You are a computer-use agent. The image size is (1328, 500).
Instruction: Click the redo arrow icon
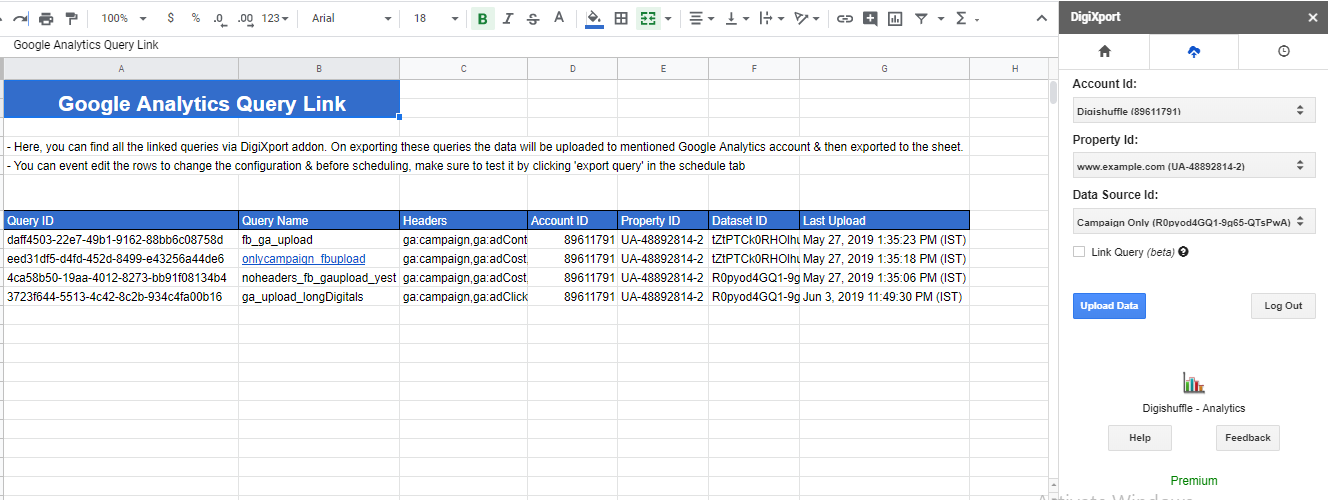point(20,18)
